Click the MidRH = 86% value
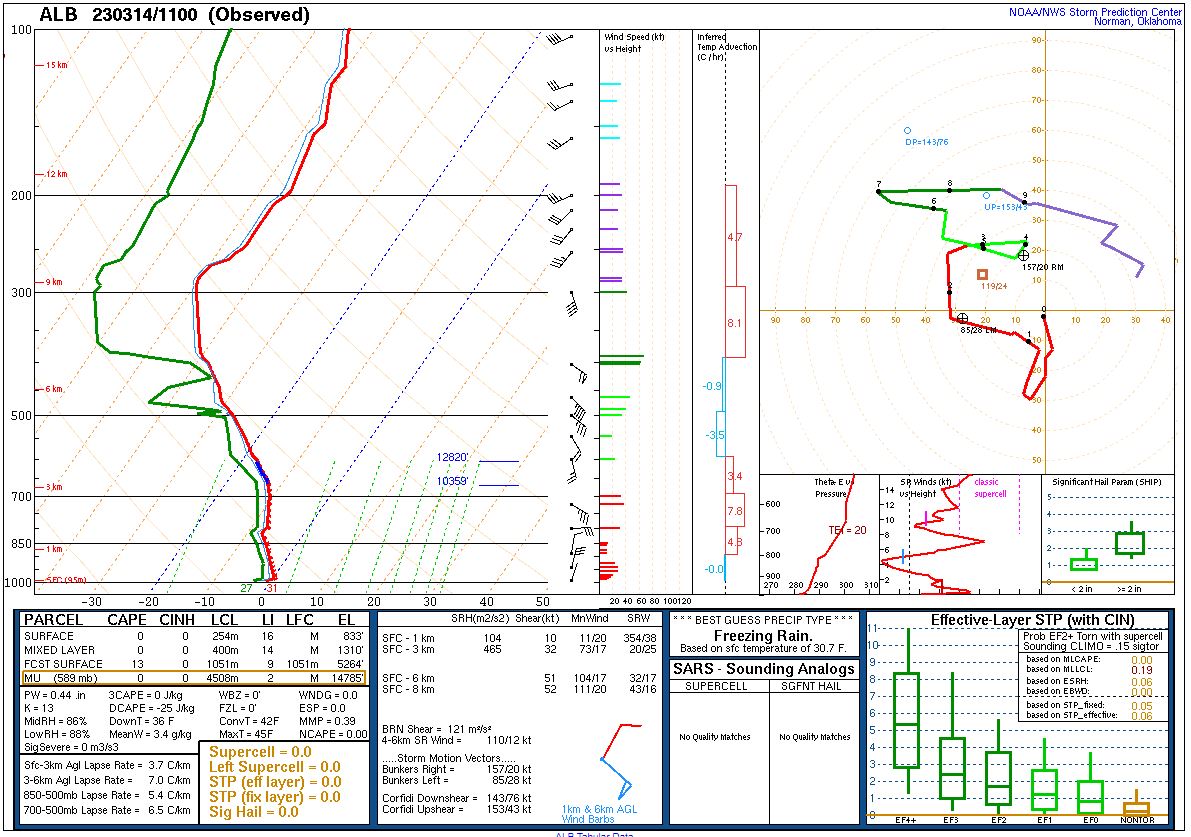Screen dimensions: 1191x837 tap(55, 721)
